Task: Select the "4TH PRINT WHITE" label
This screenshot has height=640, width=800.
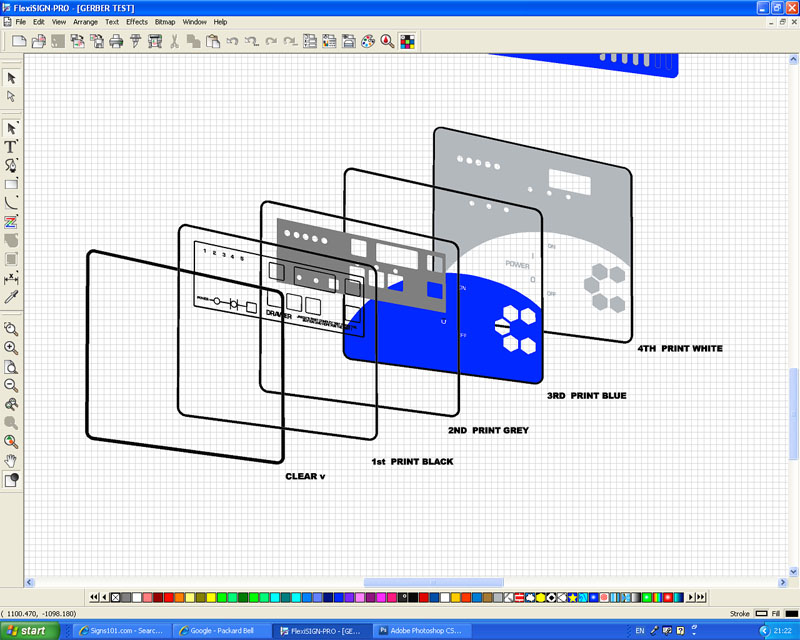Action: 680,349
